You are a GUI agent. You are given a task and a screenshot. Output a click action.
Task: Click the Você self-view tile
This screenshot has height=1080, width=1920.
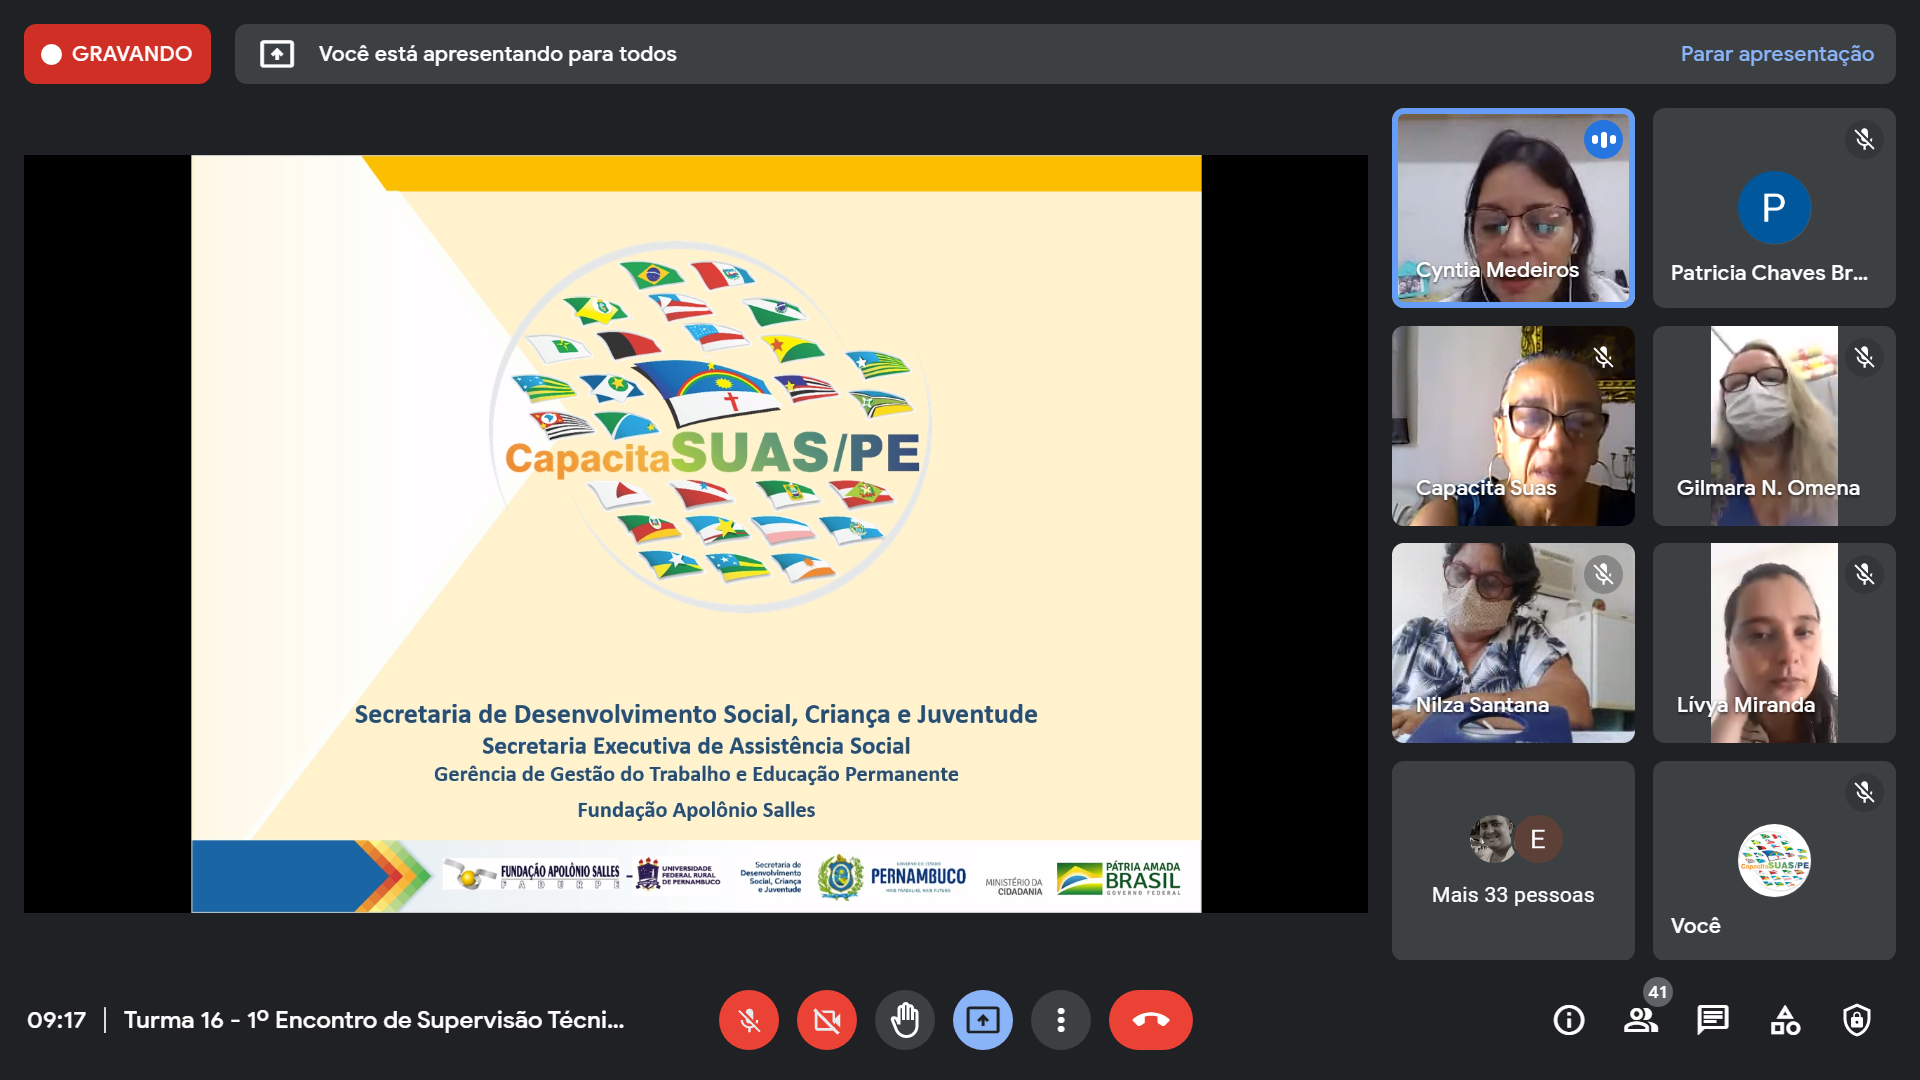point(1773,860)
